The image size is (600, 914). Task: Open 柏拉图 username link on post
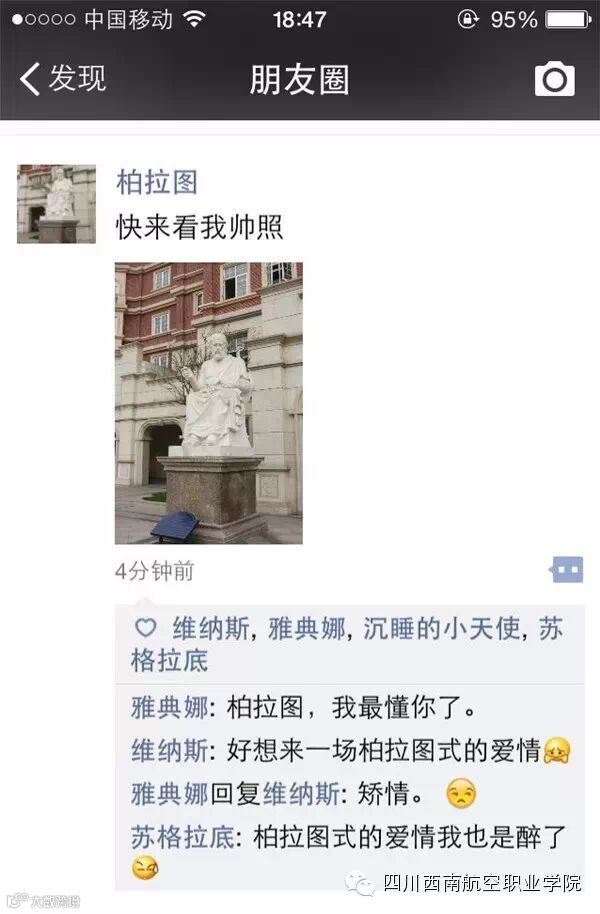coord(157,182)
